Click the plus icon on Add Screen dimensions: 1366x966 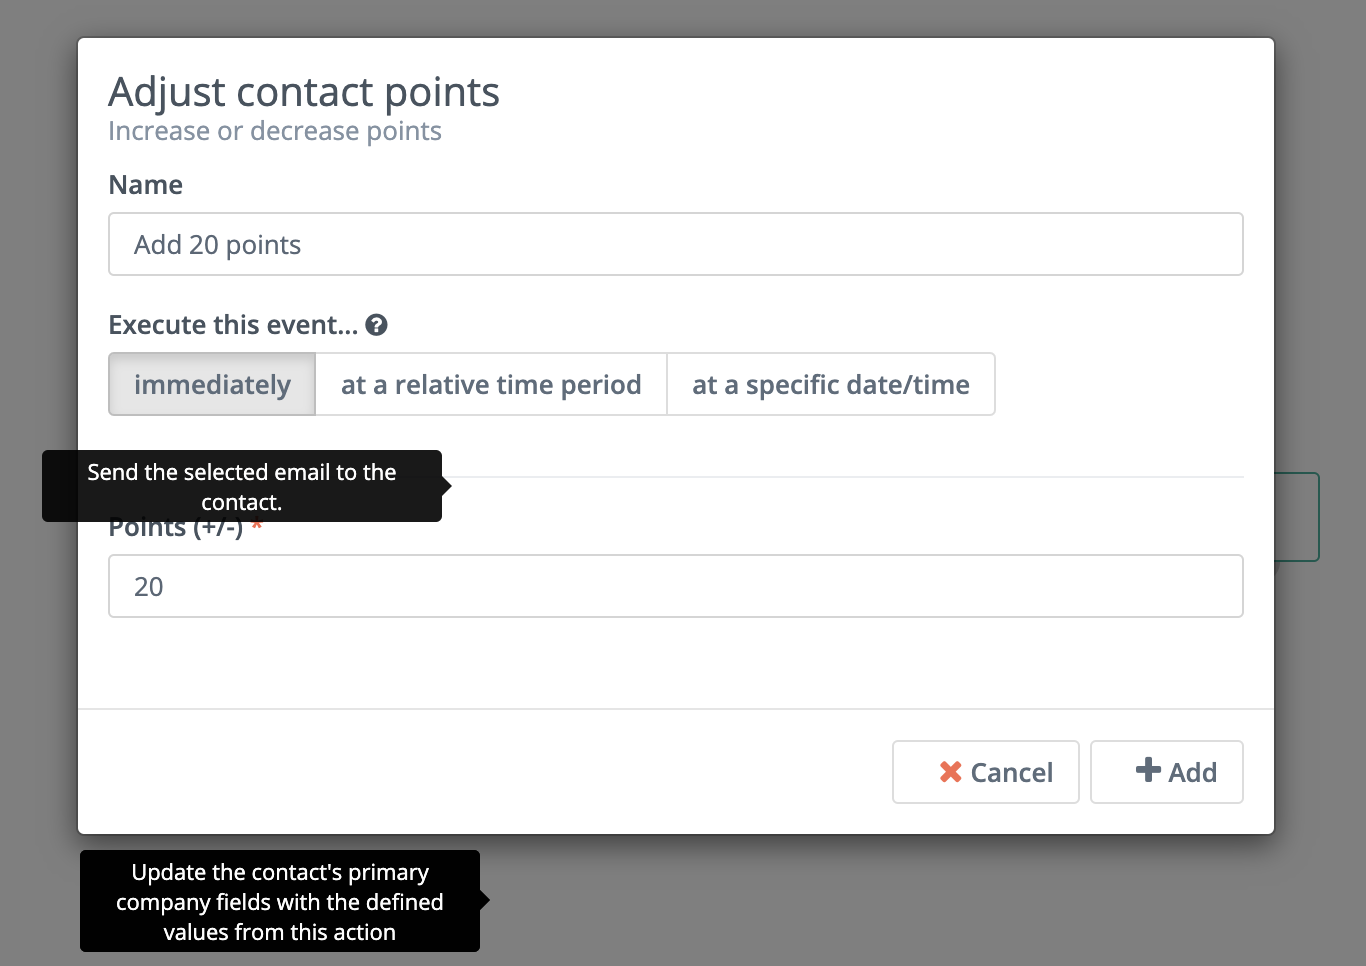[x=1148, y=770]
